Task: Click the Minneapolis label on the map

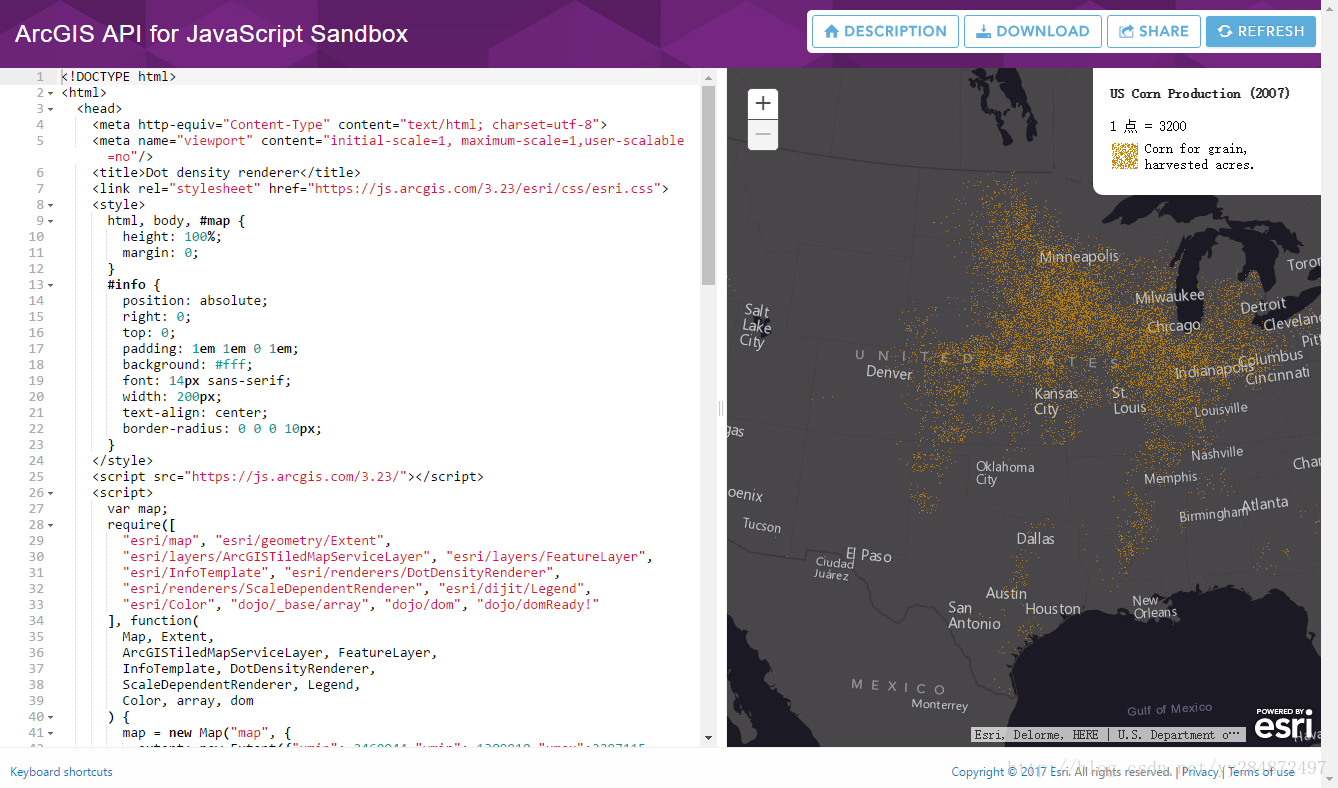Action: (x=1079, y=257)
